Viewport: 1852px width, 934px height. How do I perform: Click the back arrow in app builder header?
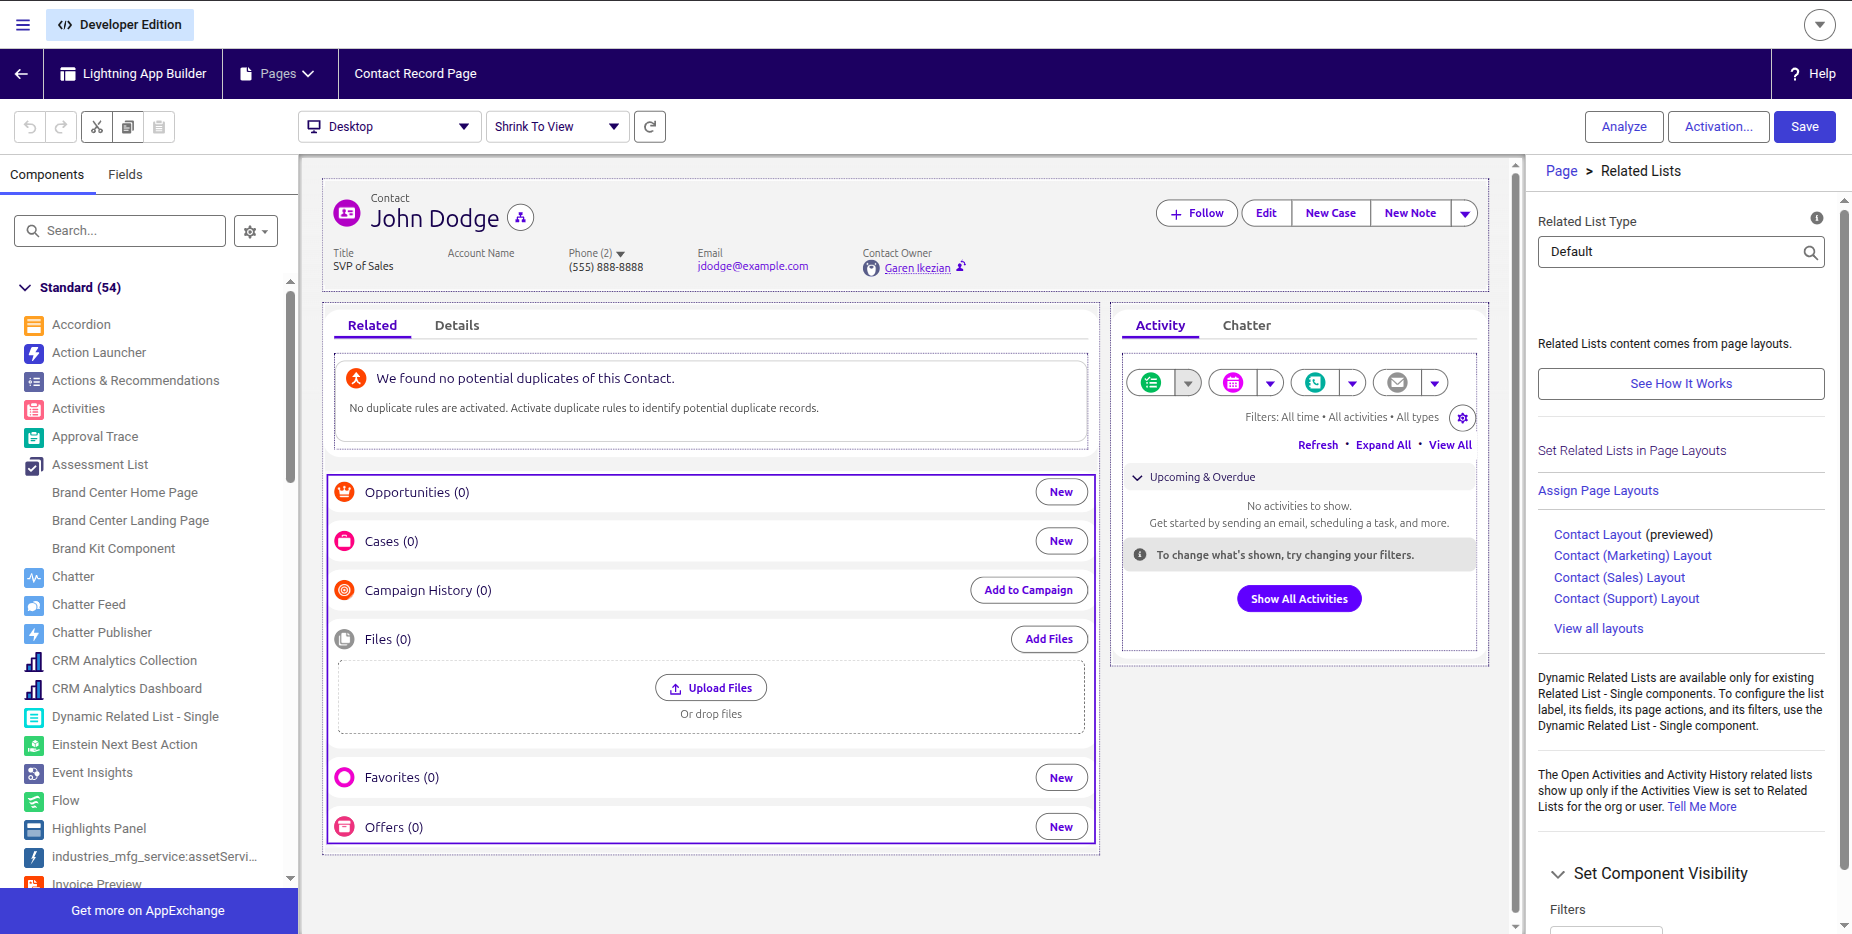(21, 74)
